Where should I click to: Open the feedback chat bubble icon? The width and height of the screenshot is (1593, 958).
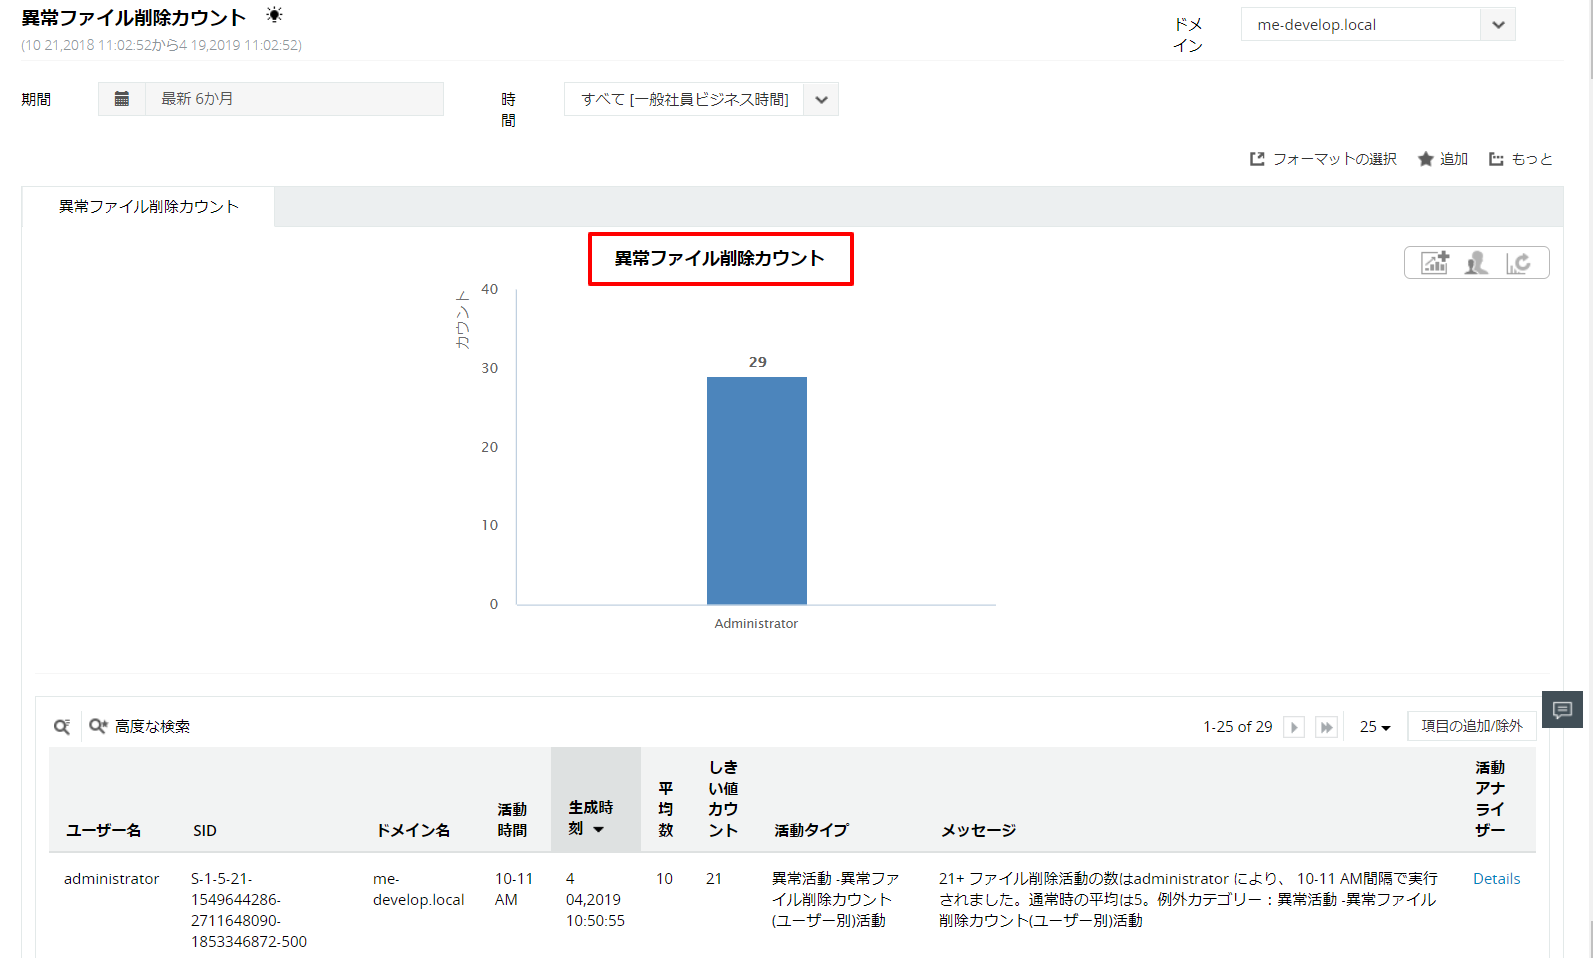1562,710
